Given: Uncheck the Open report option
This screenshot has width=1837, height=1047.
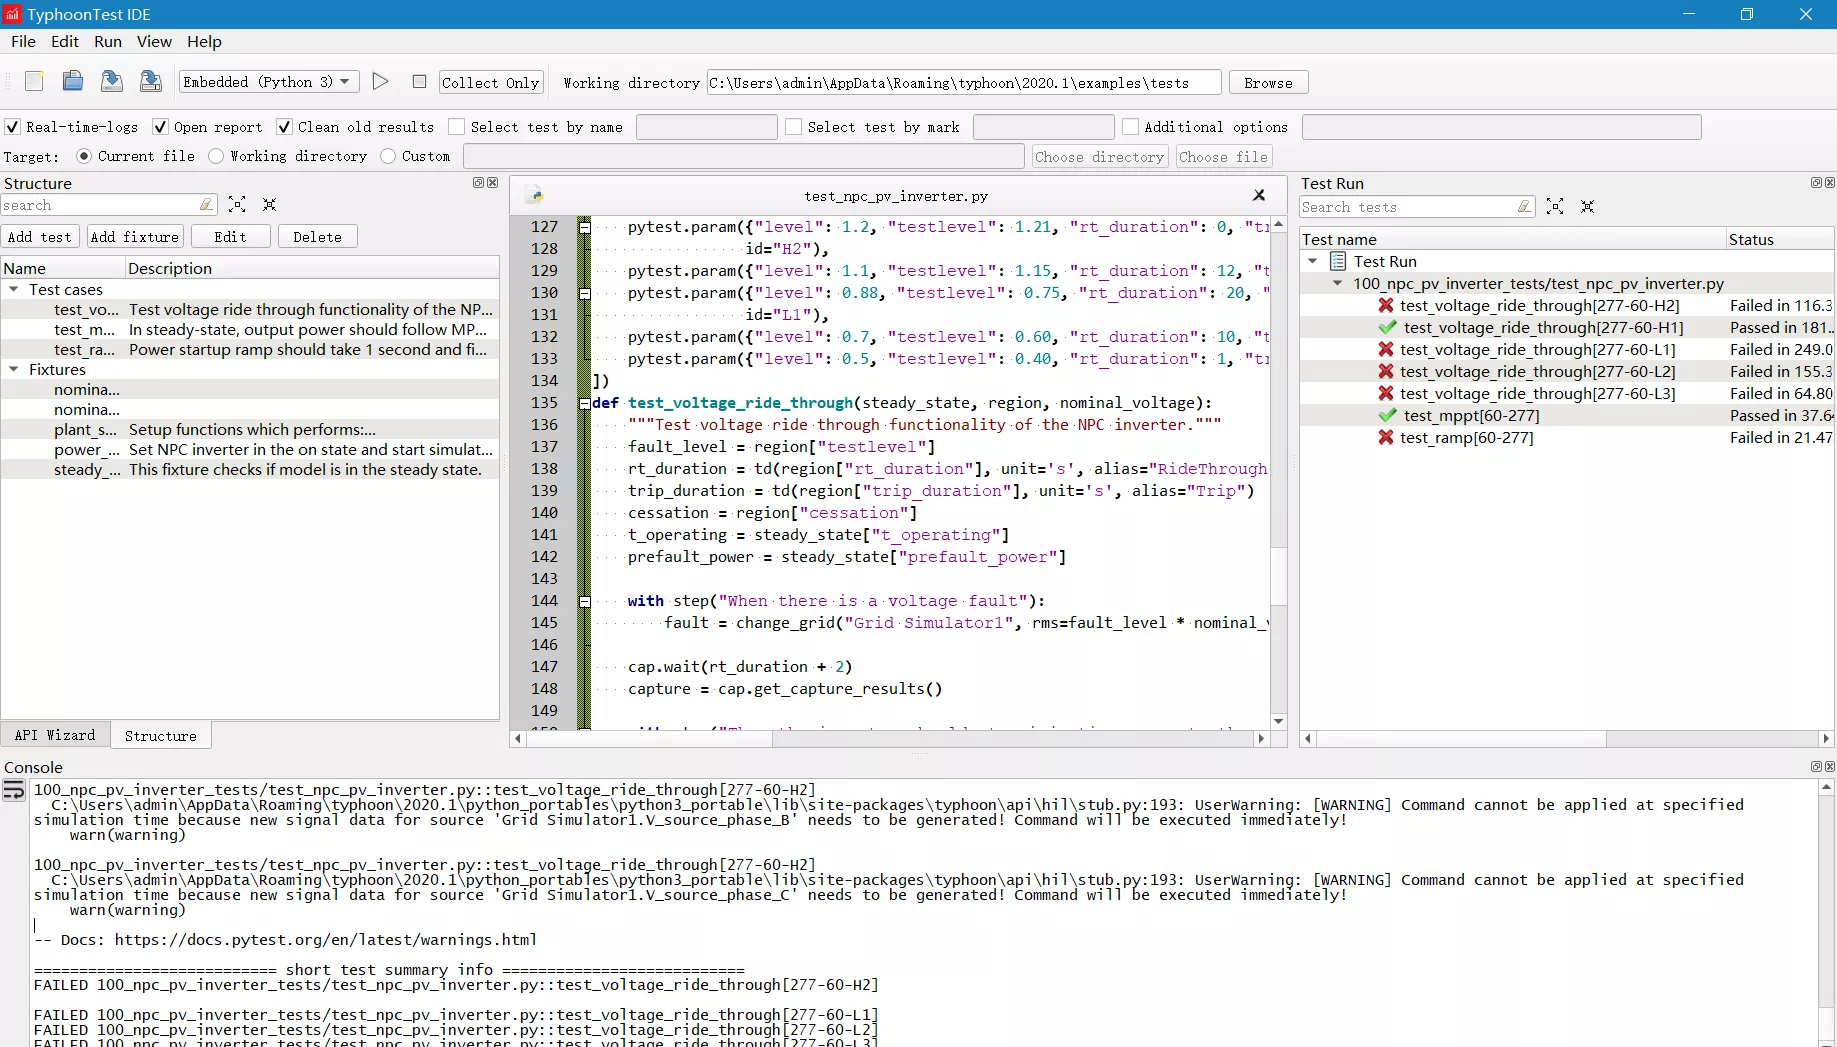Looking at the screenshot, I should point(160,127).
